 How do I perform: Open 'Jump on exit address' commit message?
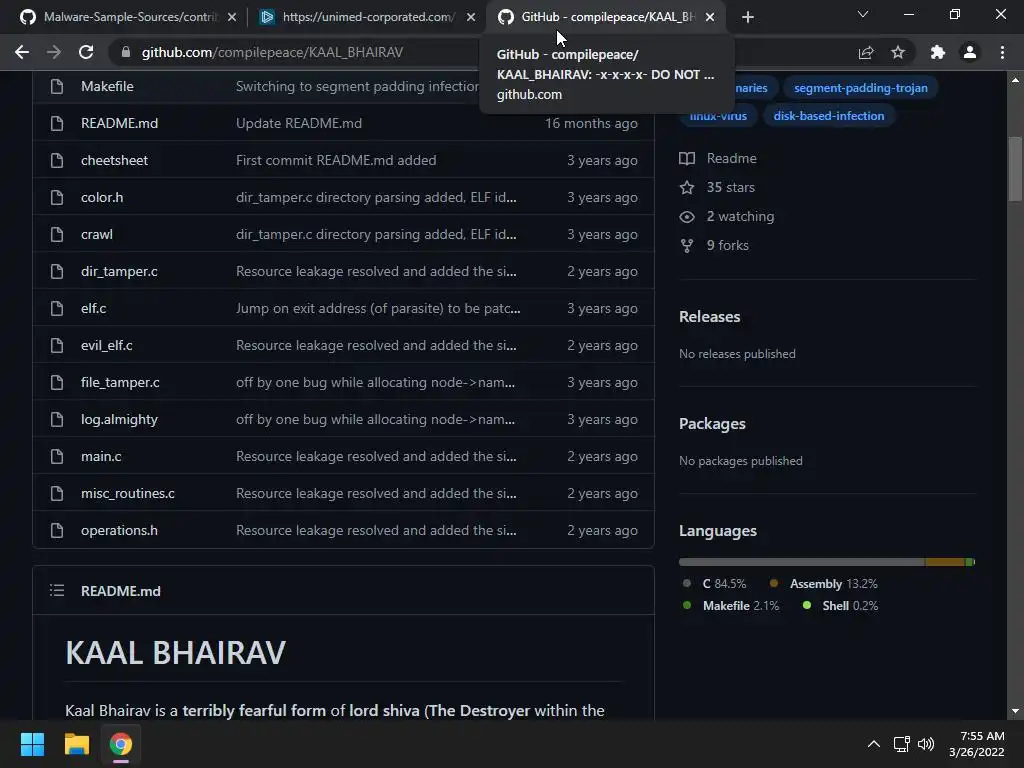click(378, 308)
